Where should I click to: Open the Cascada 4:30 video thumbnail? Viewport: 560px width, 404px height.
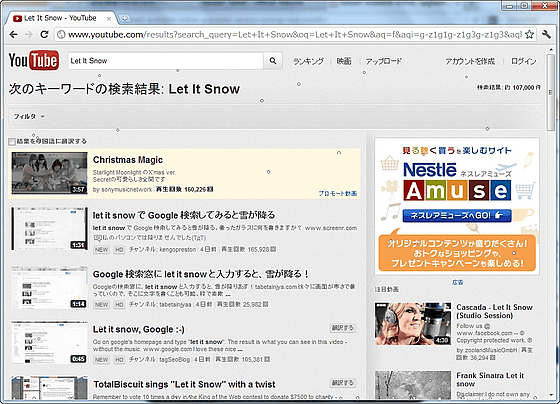413,324
